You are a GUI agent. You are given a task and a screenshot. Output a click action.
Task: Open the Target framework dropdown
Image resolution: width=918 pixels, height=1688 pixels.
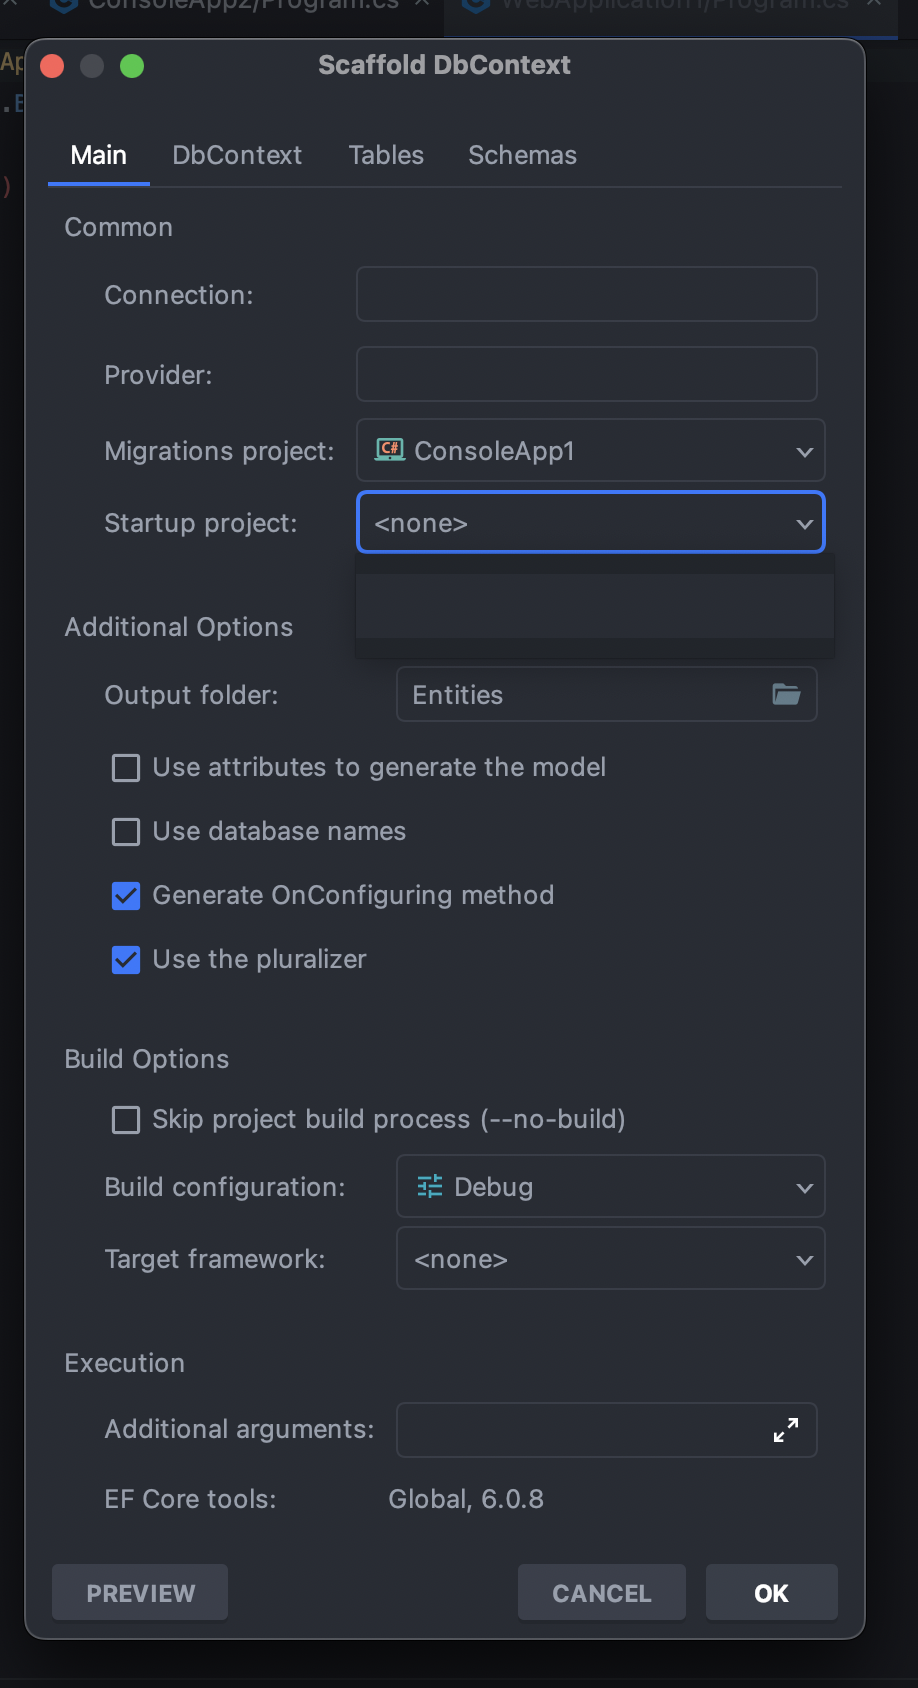(x=610, y=1258)
